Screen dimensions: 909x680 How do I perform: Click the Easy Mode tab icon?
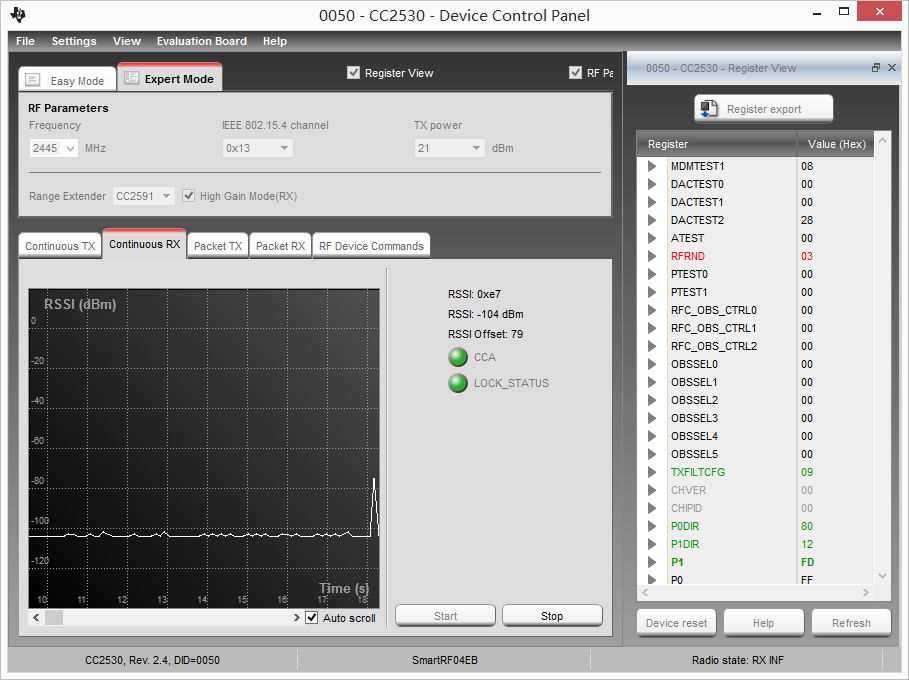click(33, 79)
